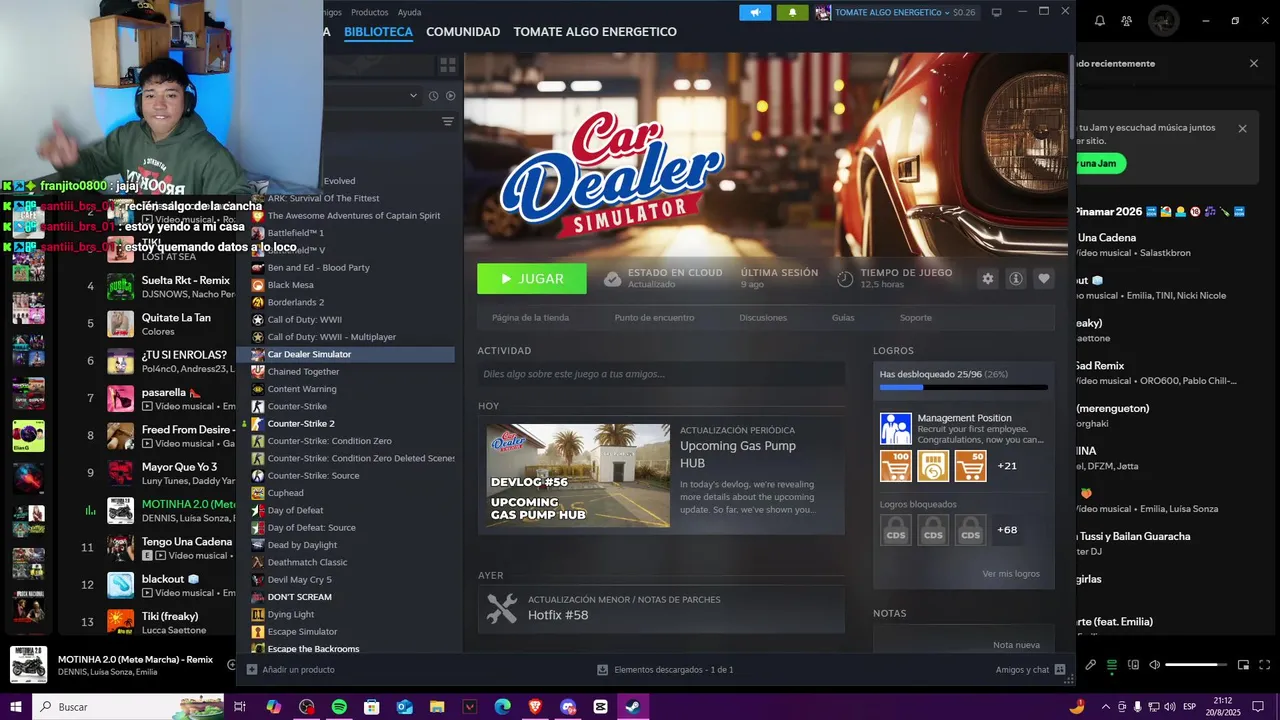Click 'Ver mis logros' link

click(1011, 574)
